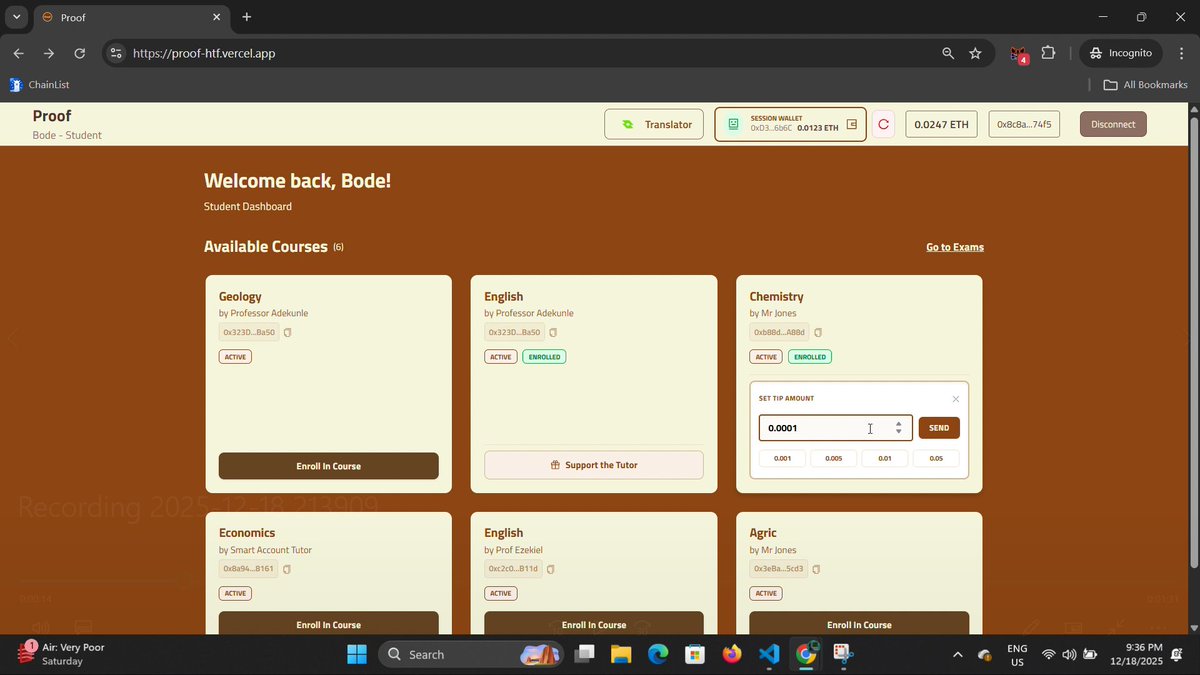Screen dimensions: 1200x675
Task: Click the Incognito profile button
Action: (1120, 53)
